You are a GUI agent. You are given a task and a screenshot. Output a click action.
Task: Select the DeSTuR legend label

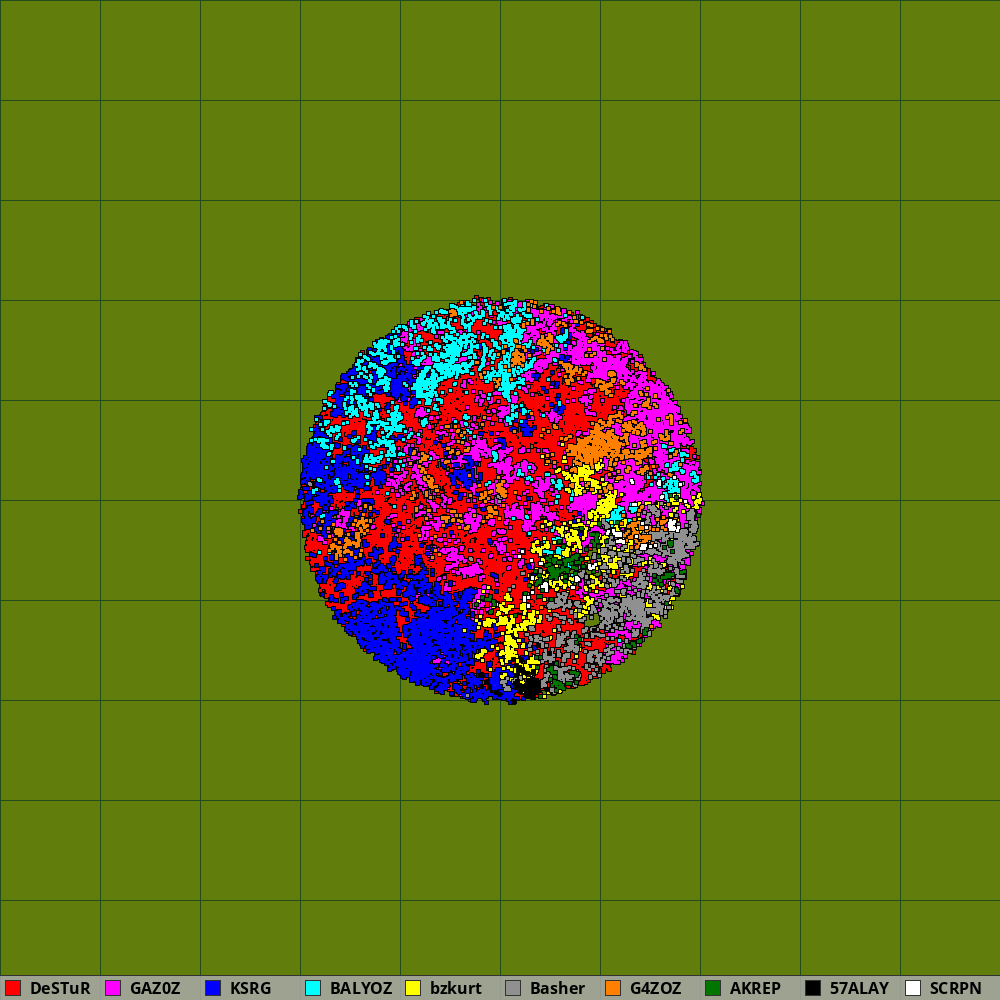(60, 988)
